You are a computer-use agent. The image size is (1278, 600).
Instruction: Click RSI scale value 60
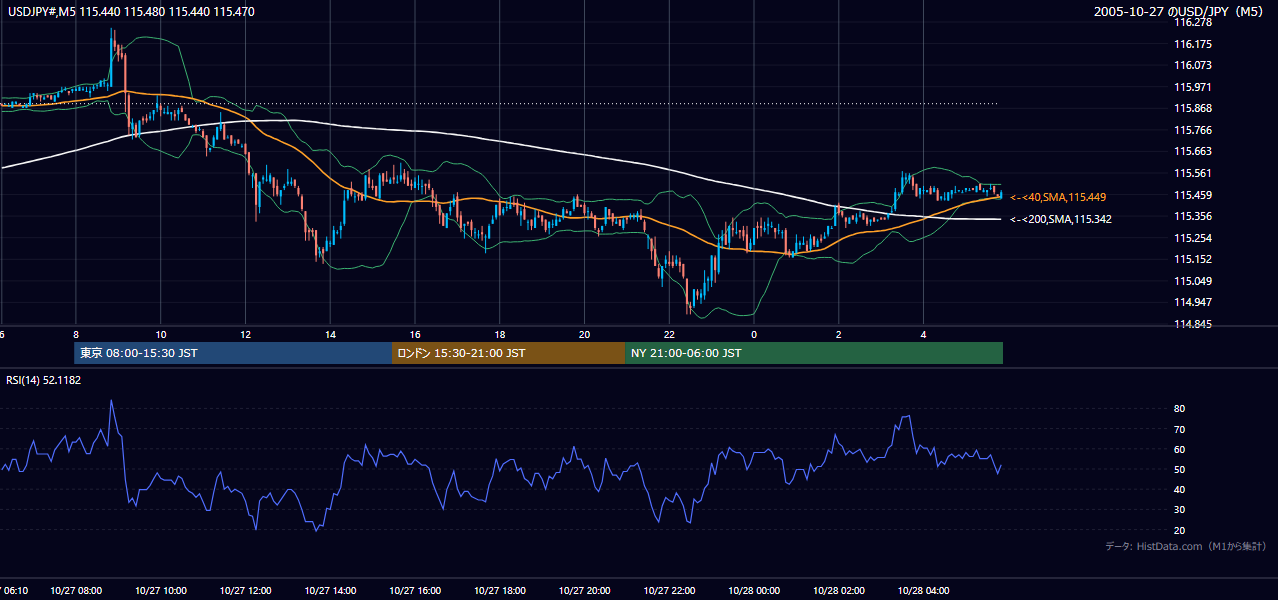[1180, 449]
